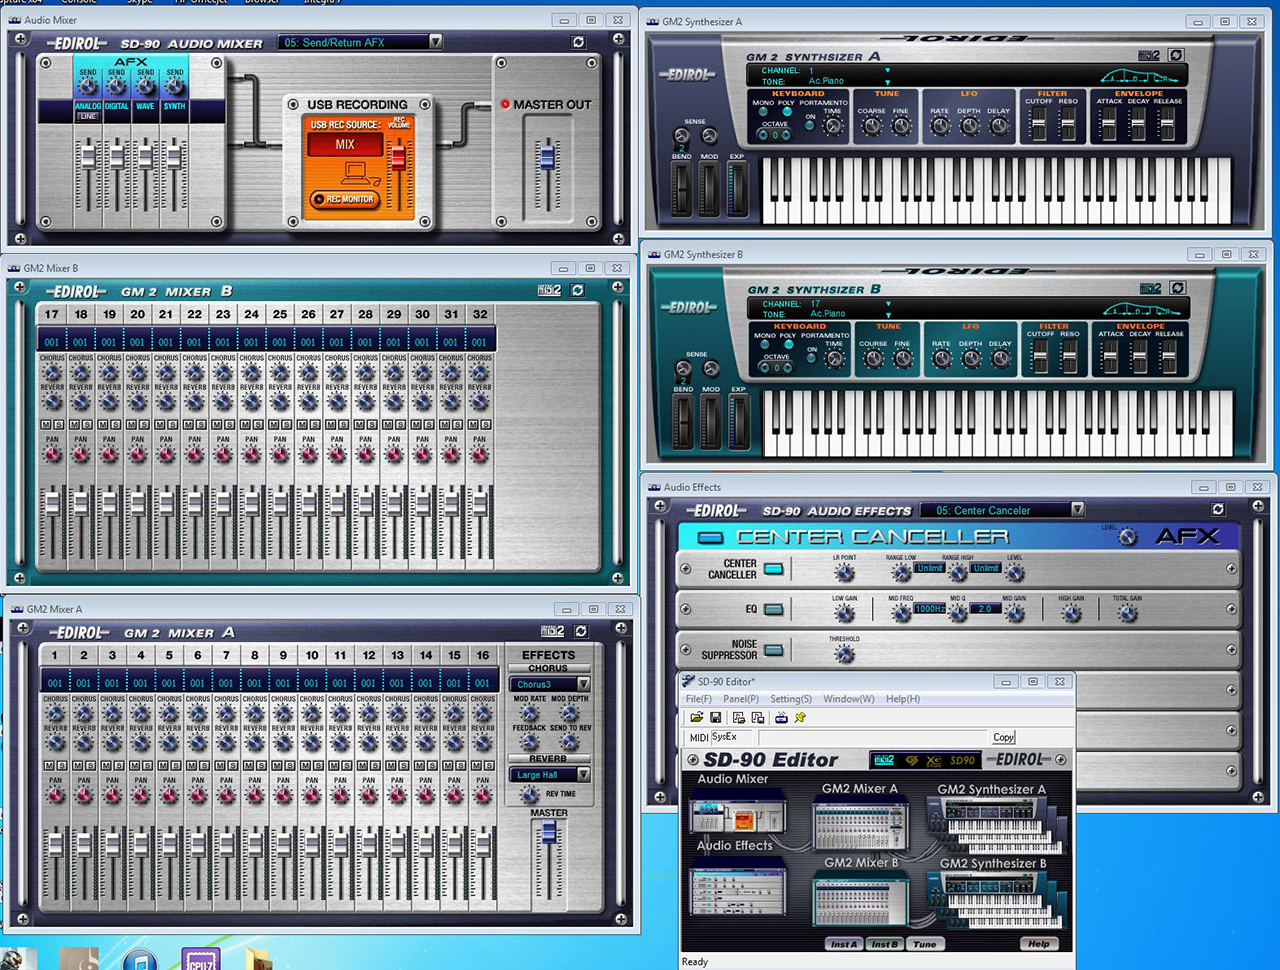Click the MOD RATE knob in Mixer A effects
The height and width of the screenshot is (970, 1280).
coord(529,713)
